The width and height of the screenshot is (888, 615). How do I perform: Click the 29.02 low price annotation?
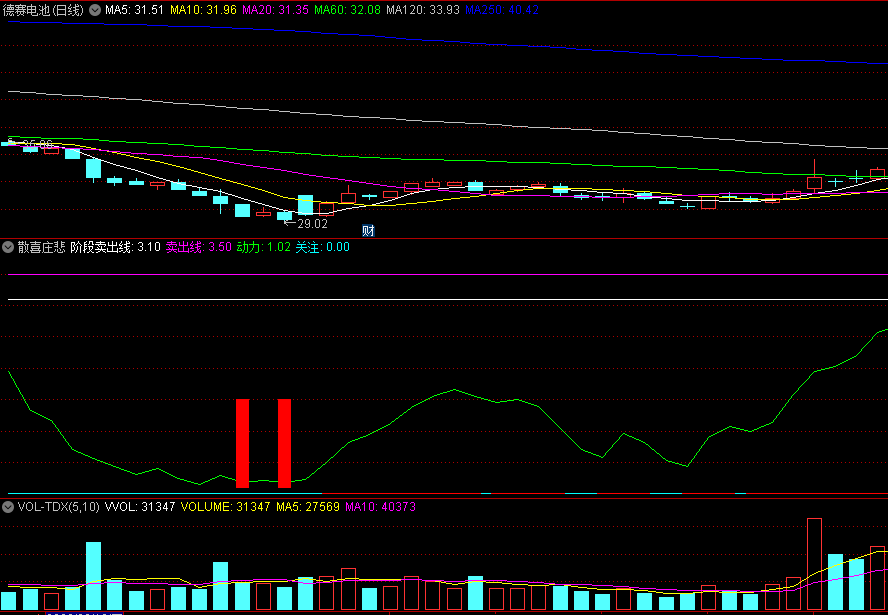point(313,224)
